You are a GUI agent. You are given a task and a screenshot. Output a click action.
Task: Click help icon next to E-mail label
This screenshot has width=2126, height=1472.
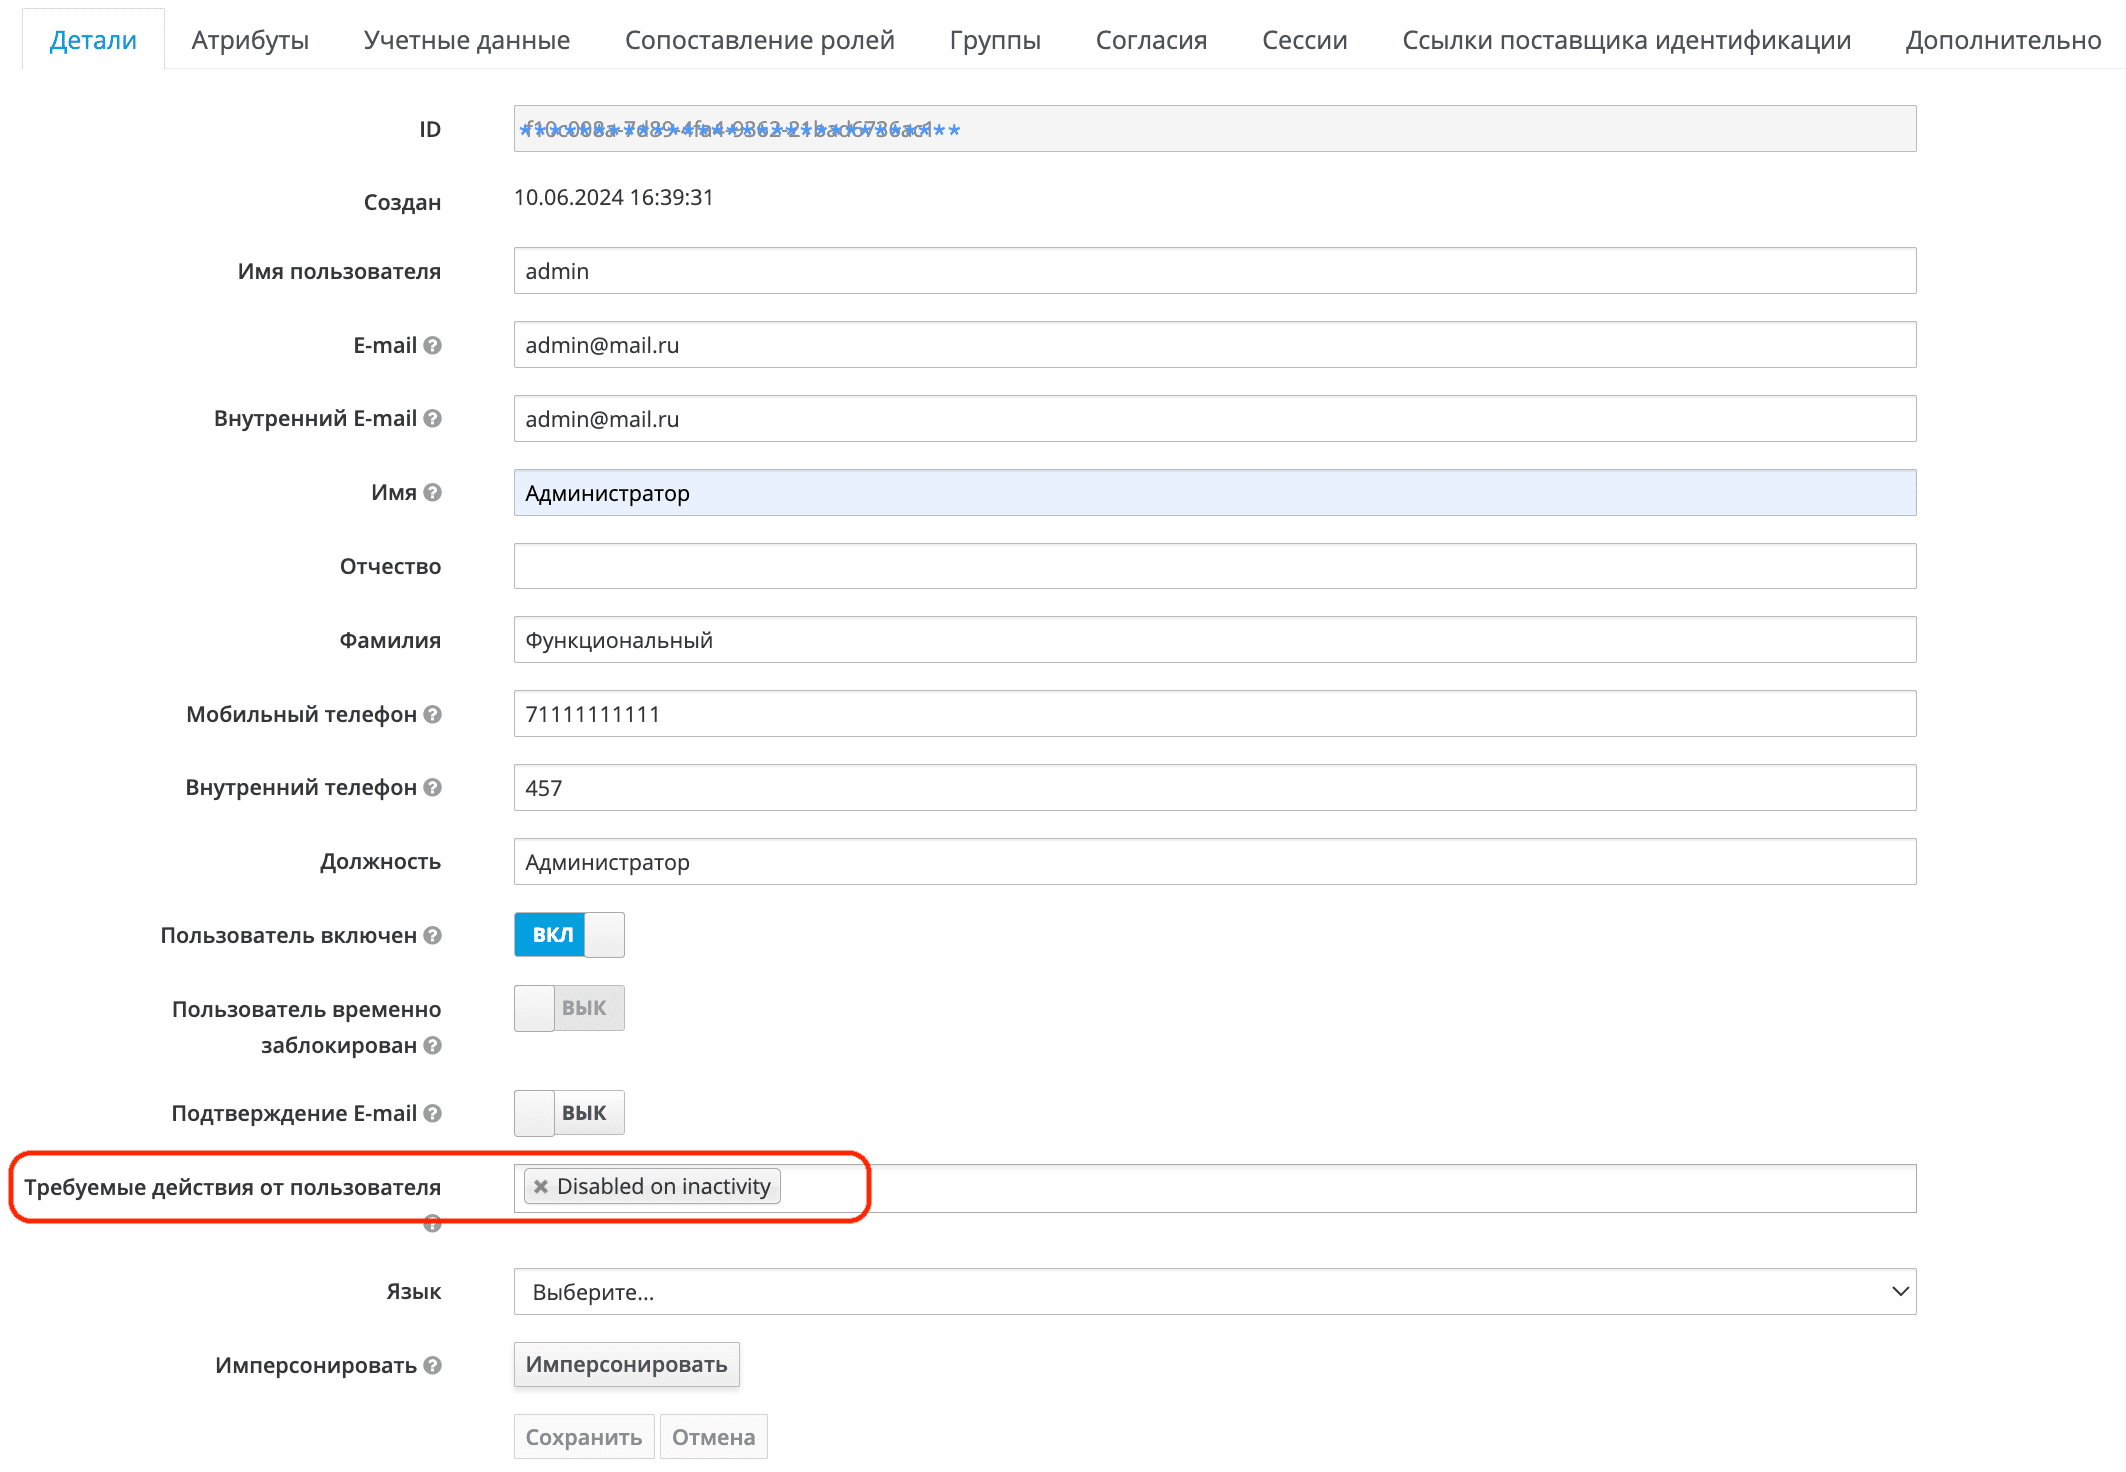(432, 345)
